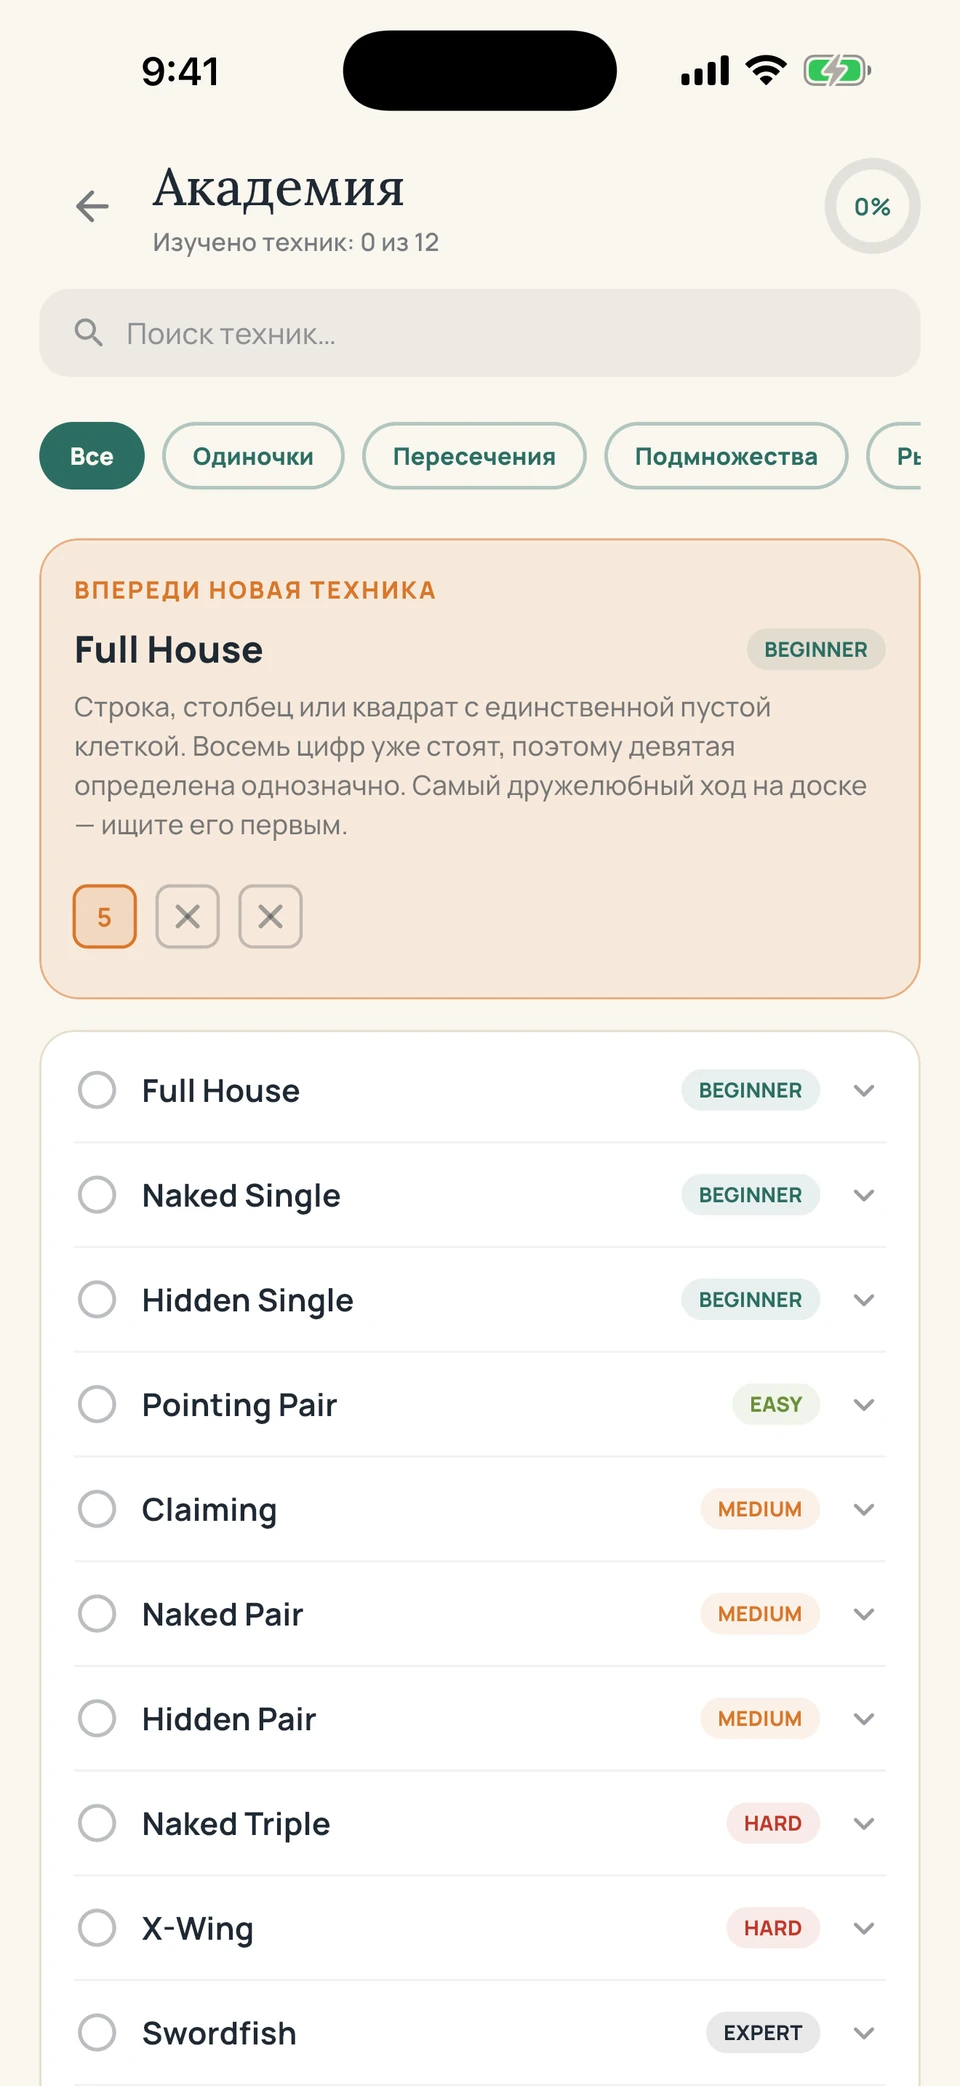Mark Full House technique as learned
960x2086 pixels.
pos(97,1090)
